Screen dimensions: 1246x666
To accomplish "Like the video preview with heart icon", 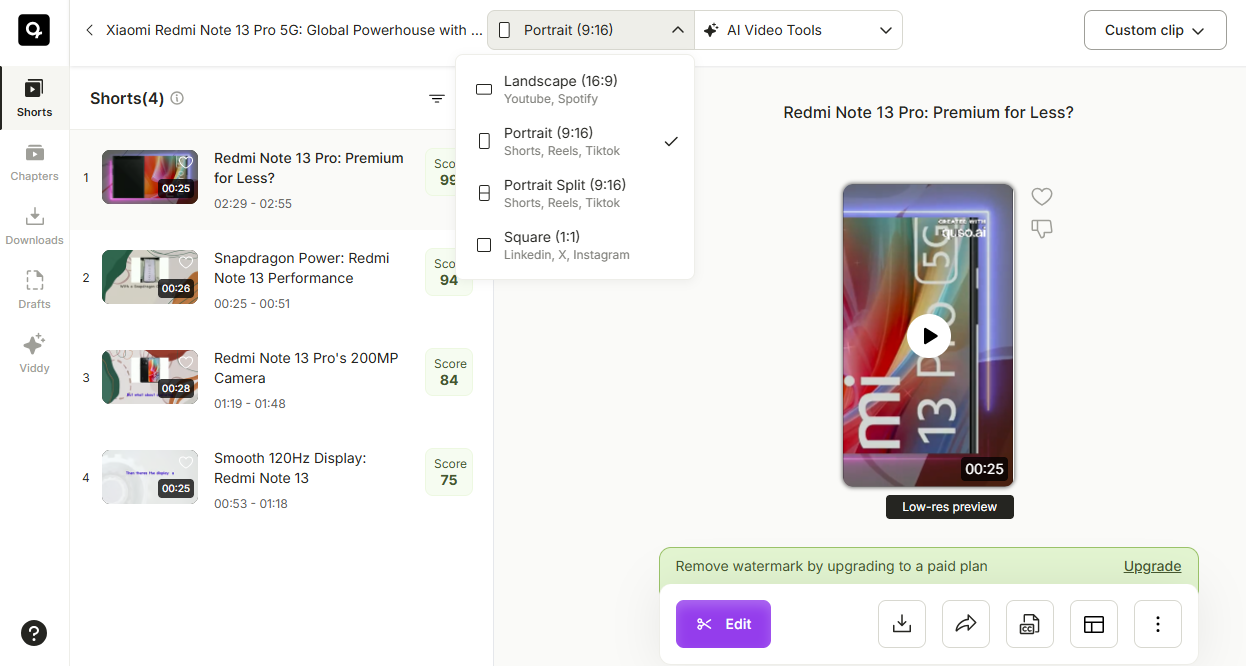I will coord(1042,197).
